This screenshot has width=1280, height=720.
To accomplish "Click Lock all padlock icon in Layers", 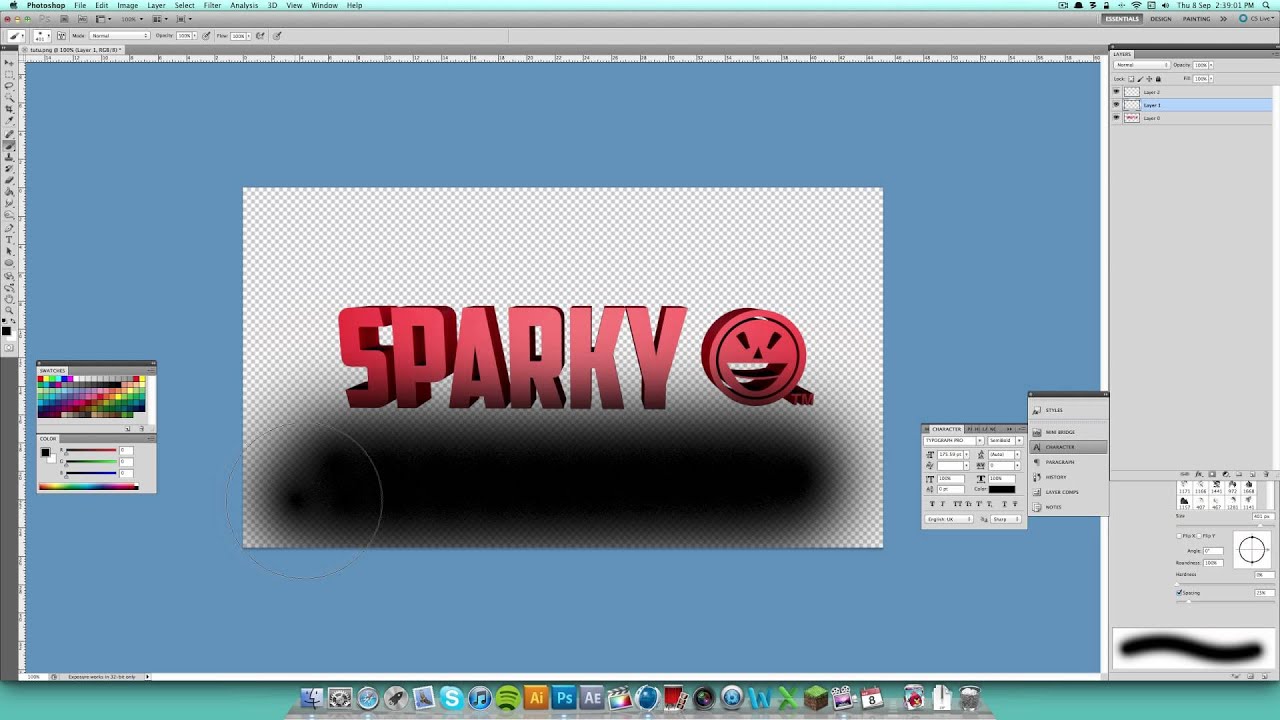I will pyautogui.click(x=1158, y=79).
